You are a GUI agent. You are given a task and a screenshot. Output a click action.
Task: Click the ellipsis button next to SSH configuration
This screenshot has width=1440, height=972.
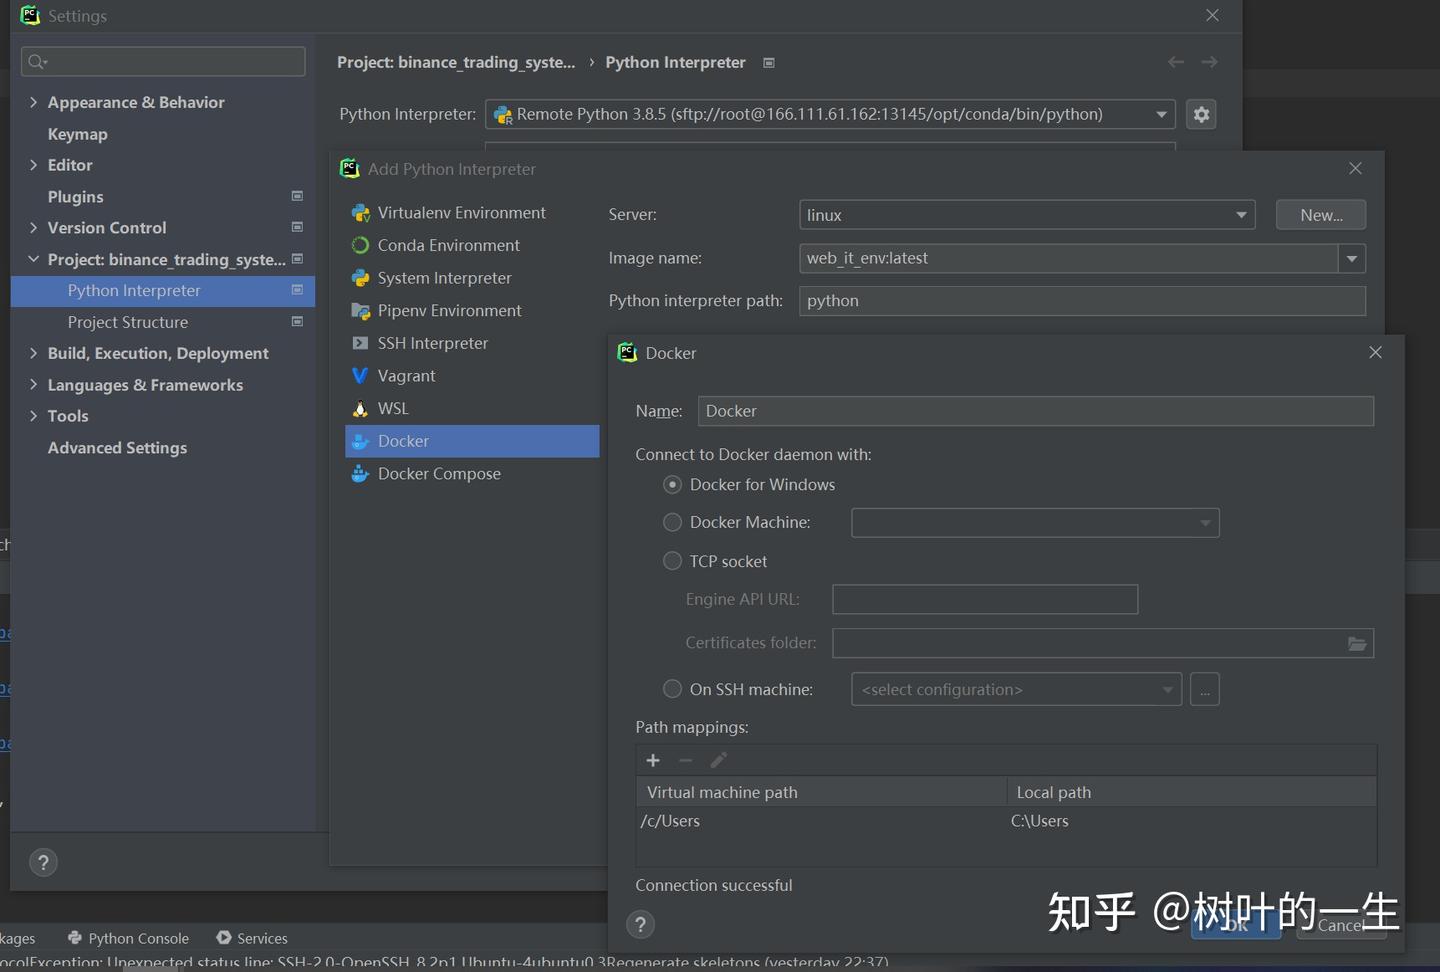[x=1205, y=689]
